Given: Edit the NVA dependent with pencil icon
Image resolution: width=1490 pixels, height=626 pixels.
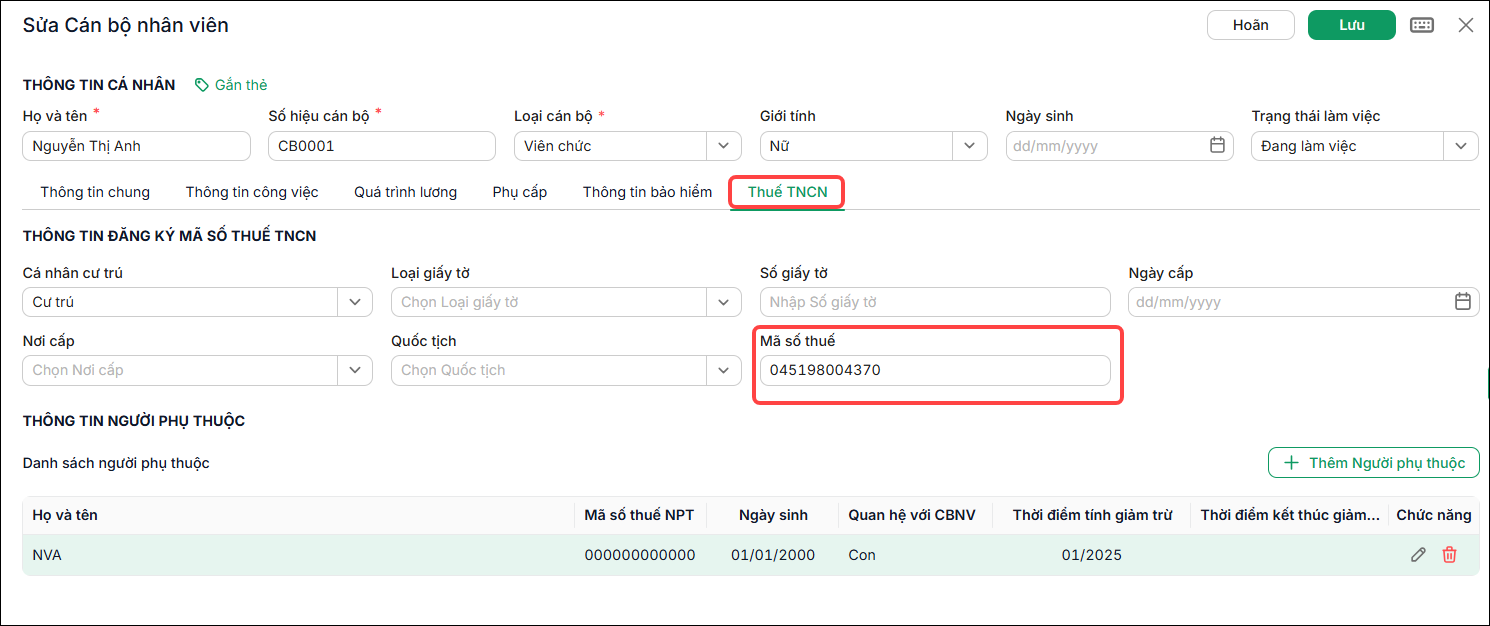Looking at the screenshot, I should coord(1418,555).
